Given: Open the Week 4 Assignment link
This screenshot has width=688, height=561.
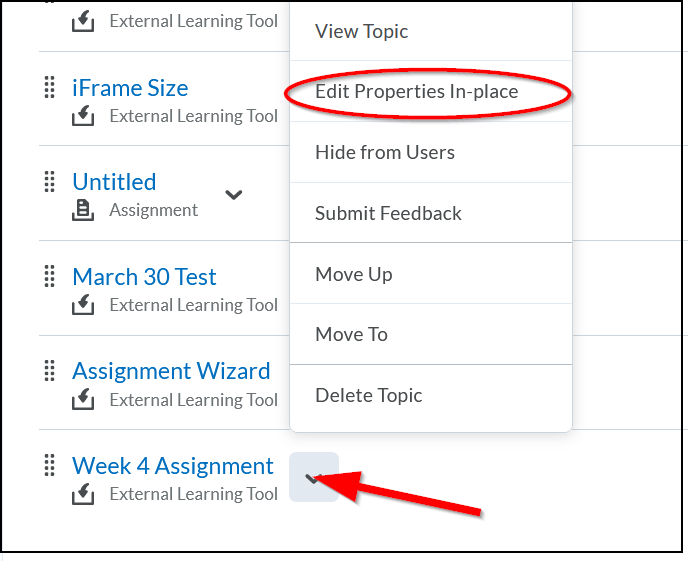Looking at the screenshot, I should pos(172,466).
